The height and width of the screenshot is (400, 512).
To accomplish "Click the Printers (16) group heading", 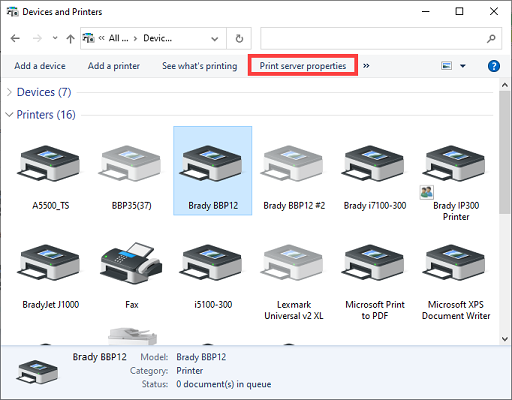I will coord(46,115).
